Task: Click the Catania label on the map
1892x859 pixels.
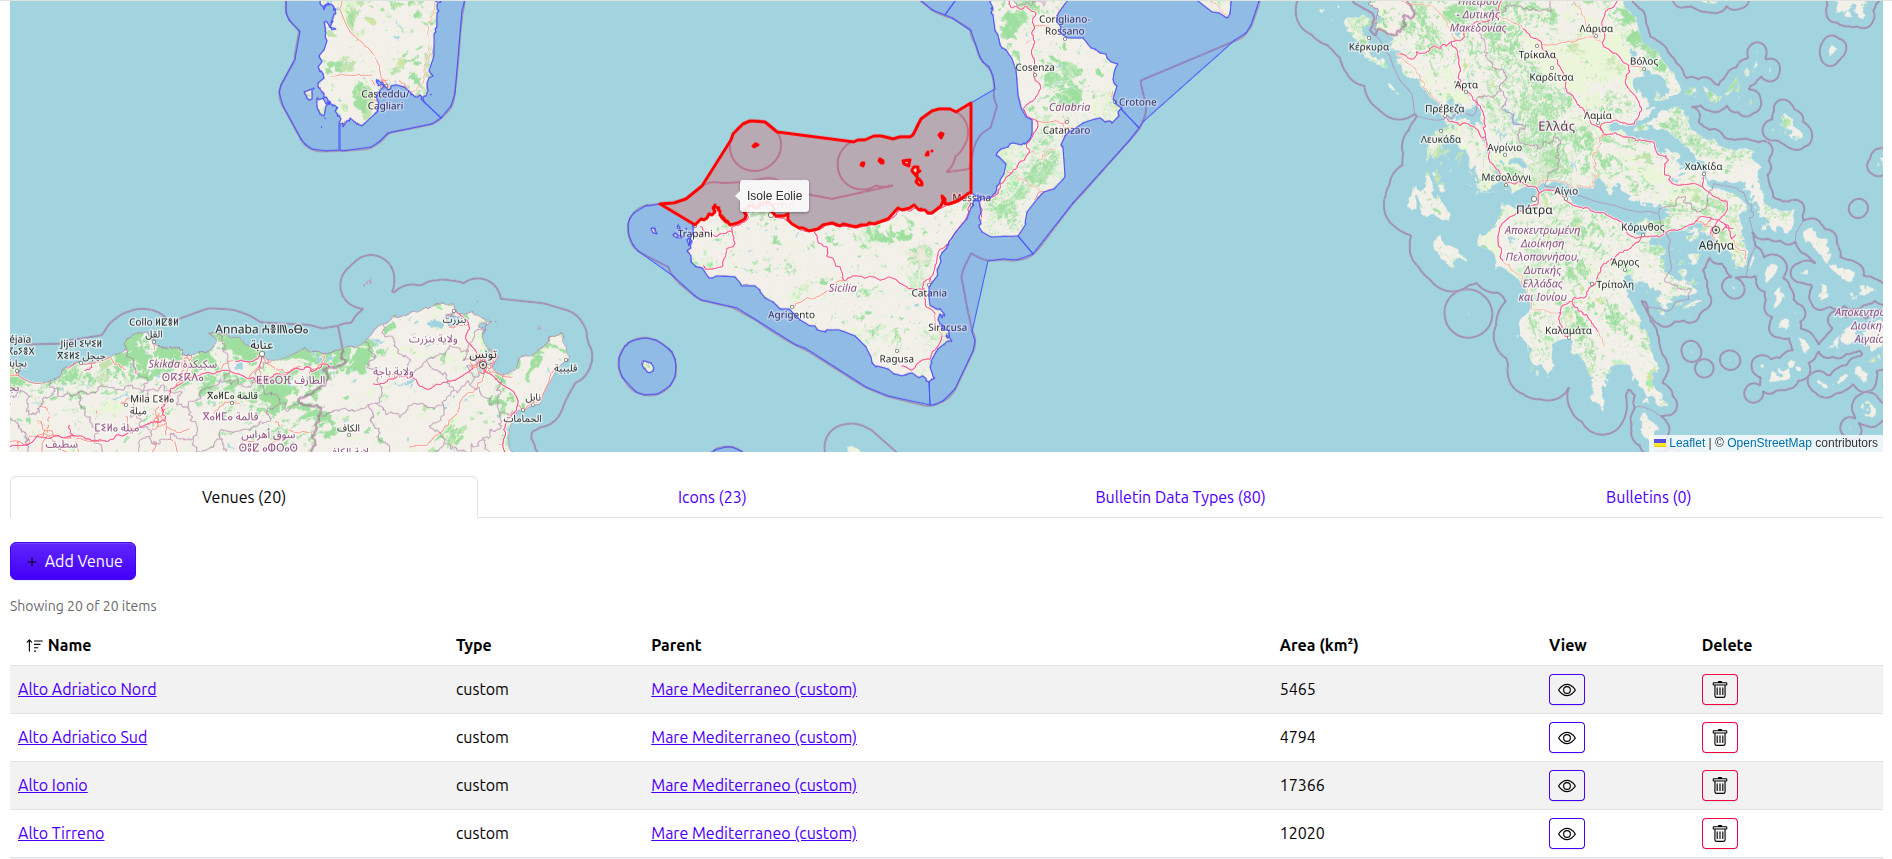Action: coord(929,293)
